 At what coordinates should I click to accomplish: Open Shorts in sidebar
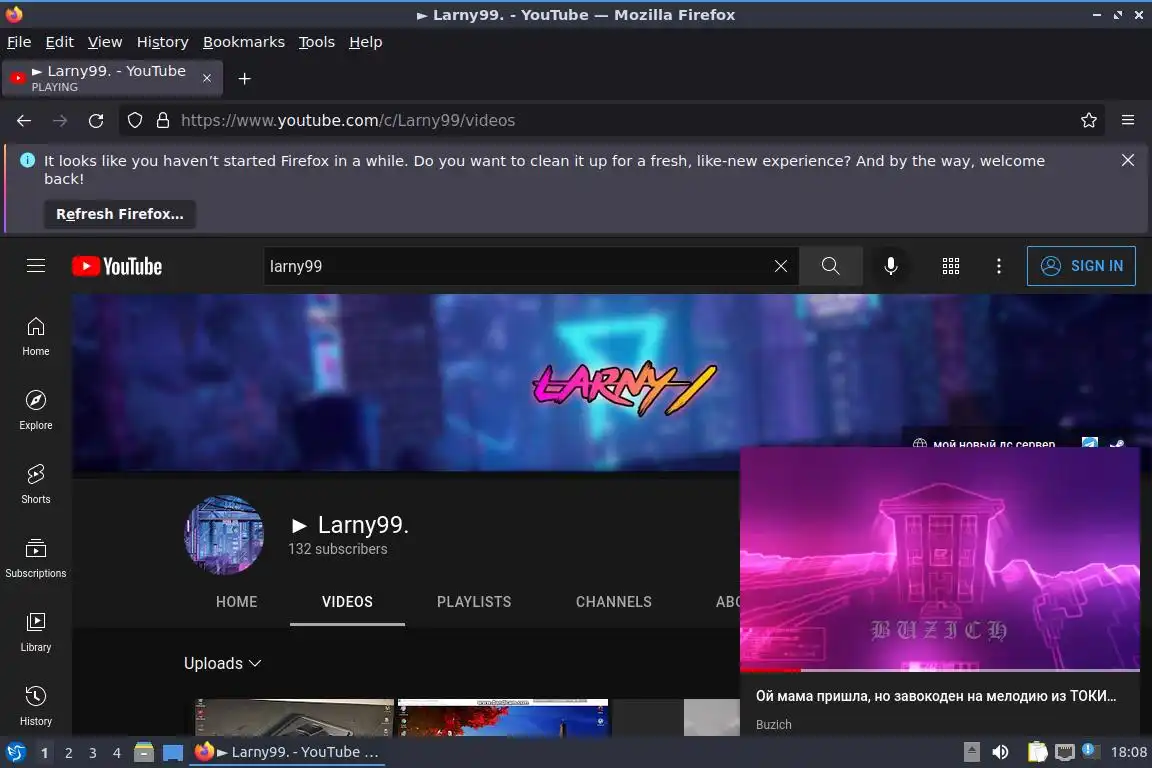(35, 484)
